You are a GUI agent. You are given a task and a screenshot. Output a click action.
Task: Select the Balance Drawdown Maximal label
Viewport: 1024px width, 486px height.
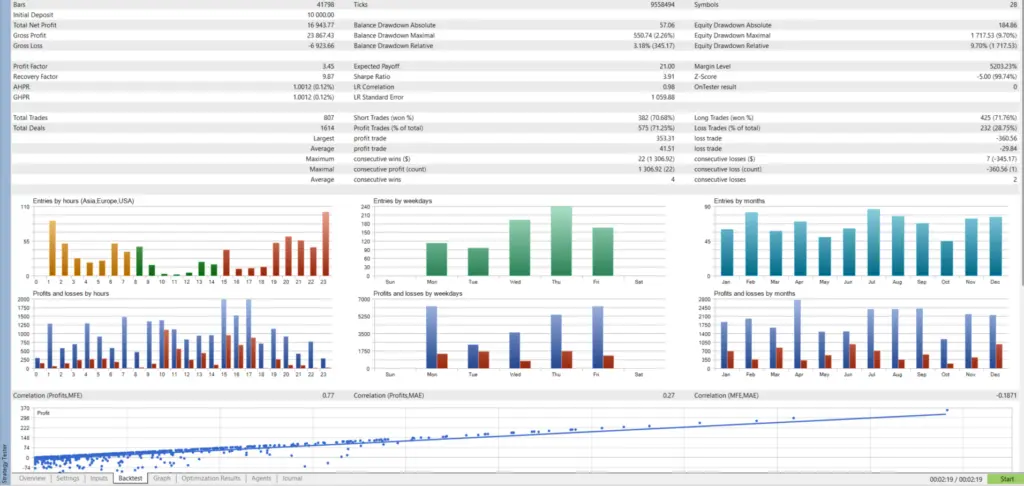(x=394, y=35)
